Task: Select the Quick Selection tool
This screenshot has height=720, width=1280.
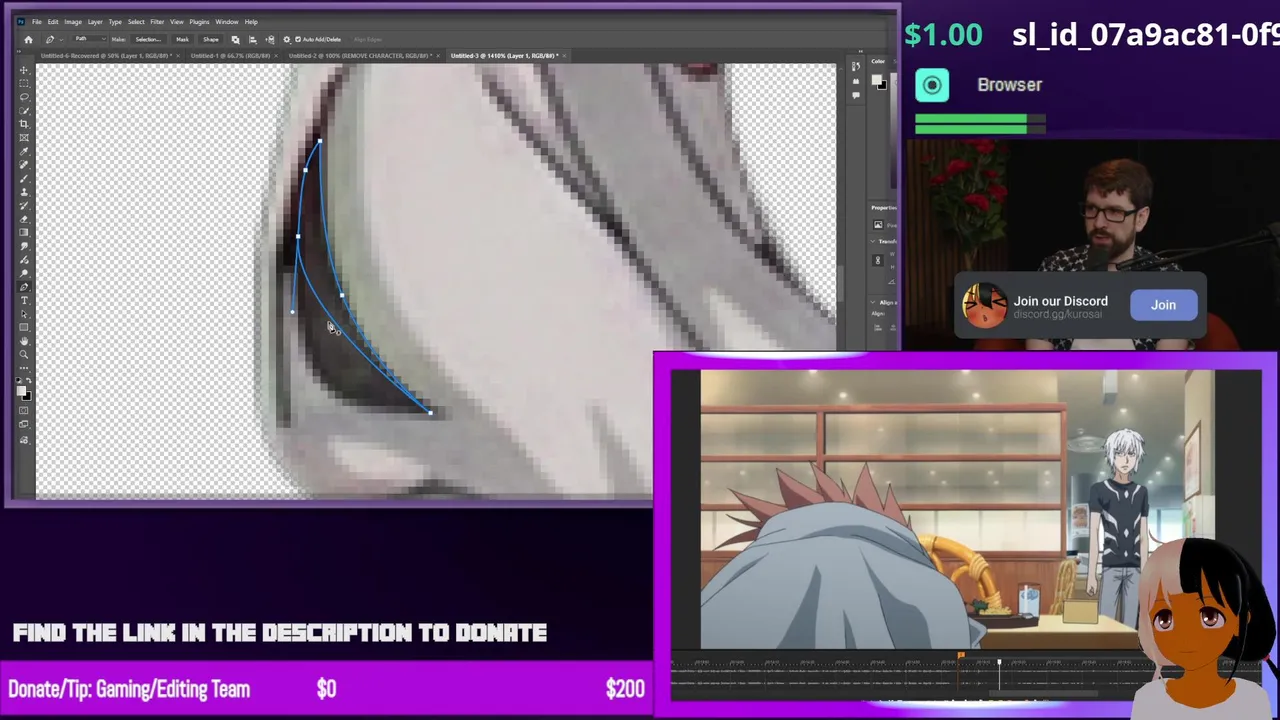Action: [x=24, y=111]
